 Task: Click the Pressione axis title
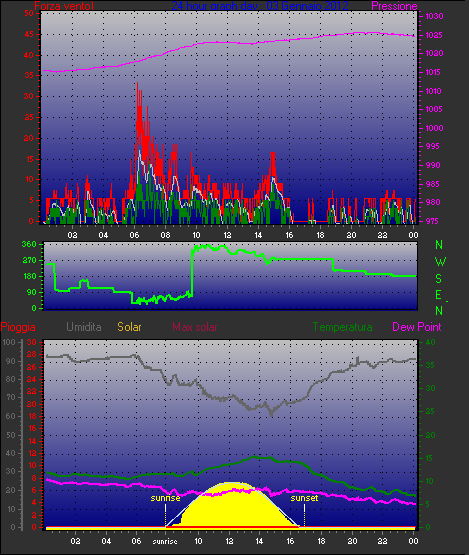point(394,6)
